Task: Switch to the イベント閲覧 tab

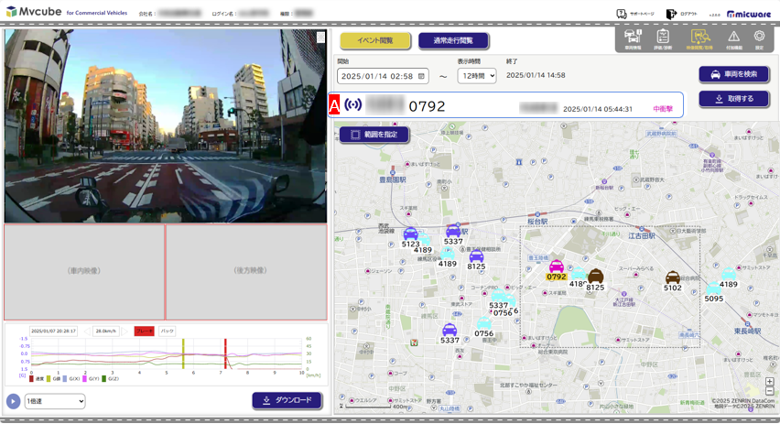Action: point(374,41)
